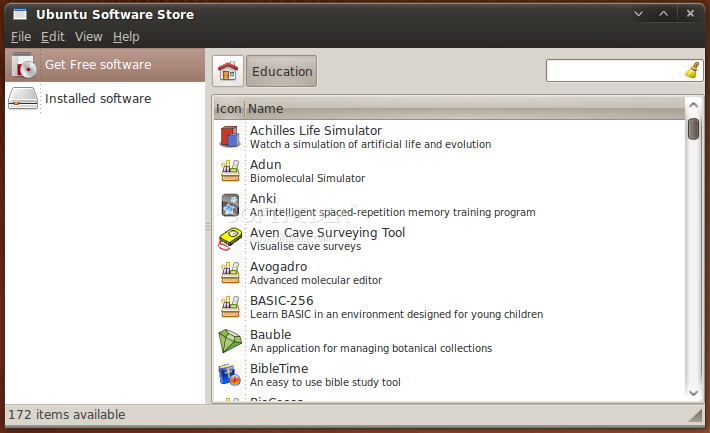
Task: Click 'An application for managing botanical collections'
Action: (x=371, y=348)
